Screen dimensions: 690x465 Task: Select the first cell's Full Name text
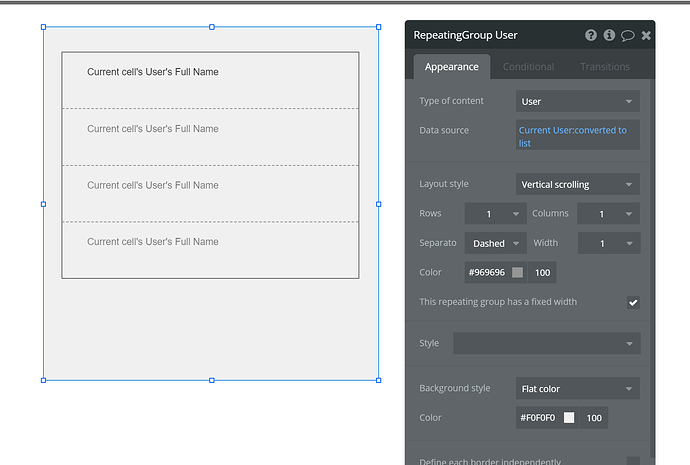153,72
